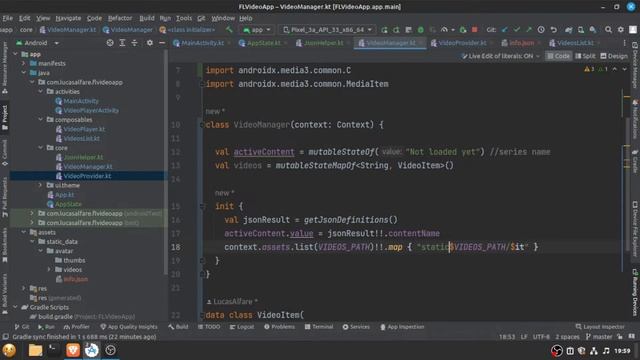The width and height of the screenshot is (640, 360).
Task: Collapse the Gradle Scripts node
Action: click(x=16, y=307)
